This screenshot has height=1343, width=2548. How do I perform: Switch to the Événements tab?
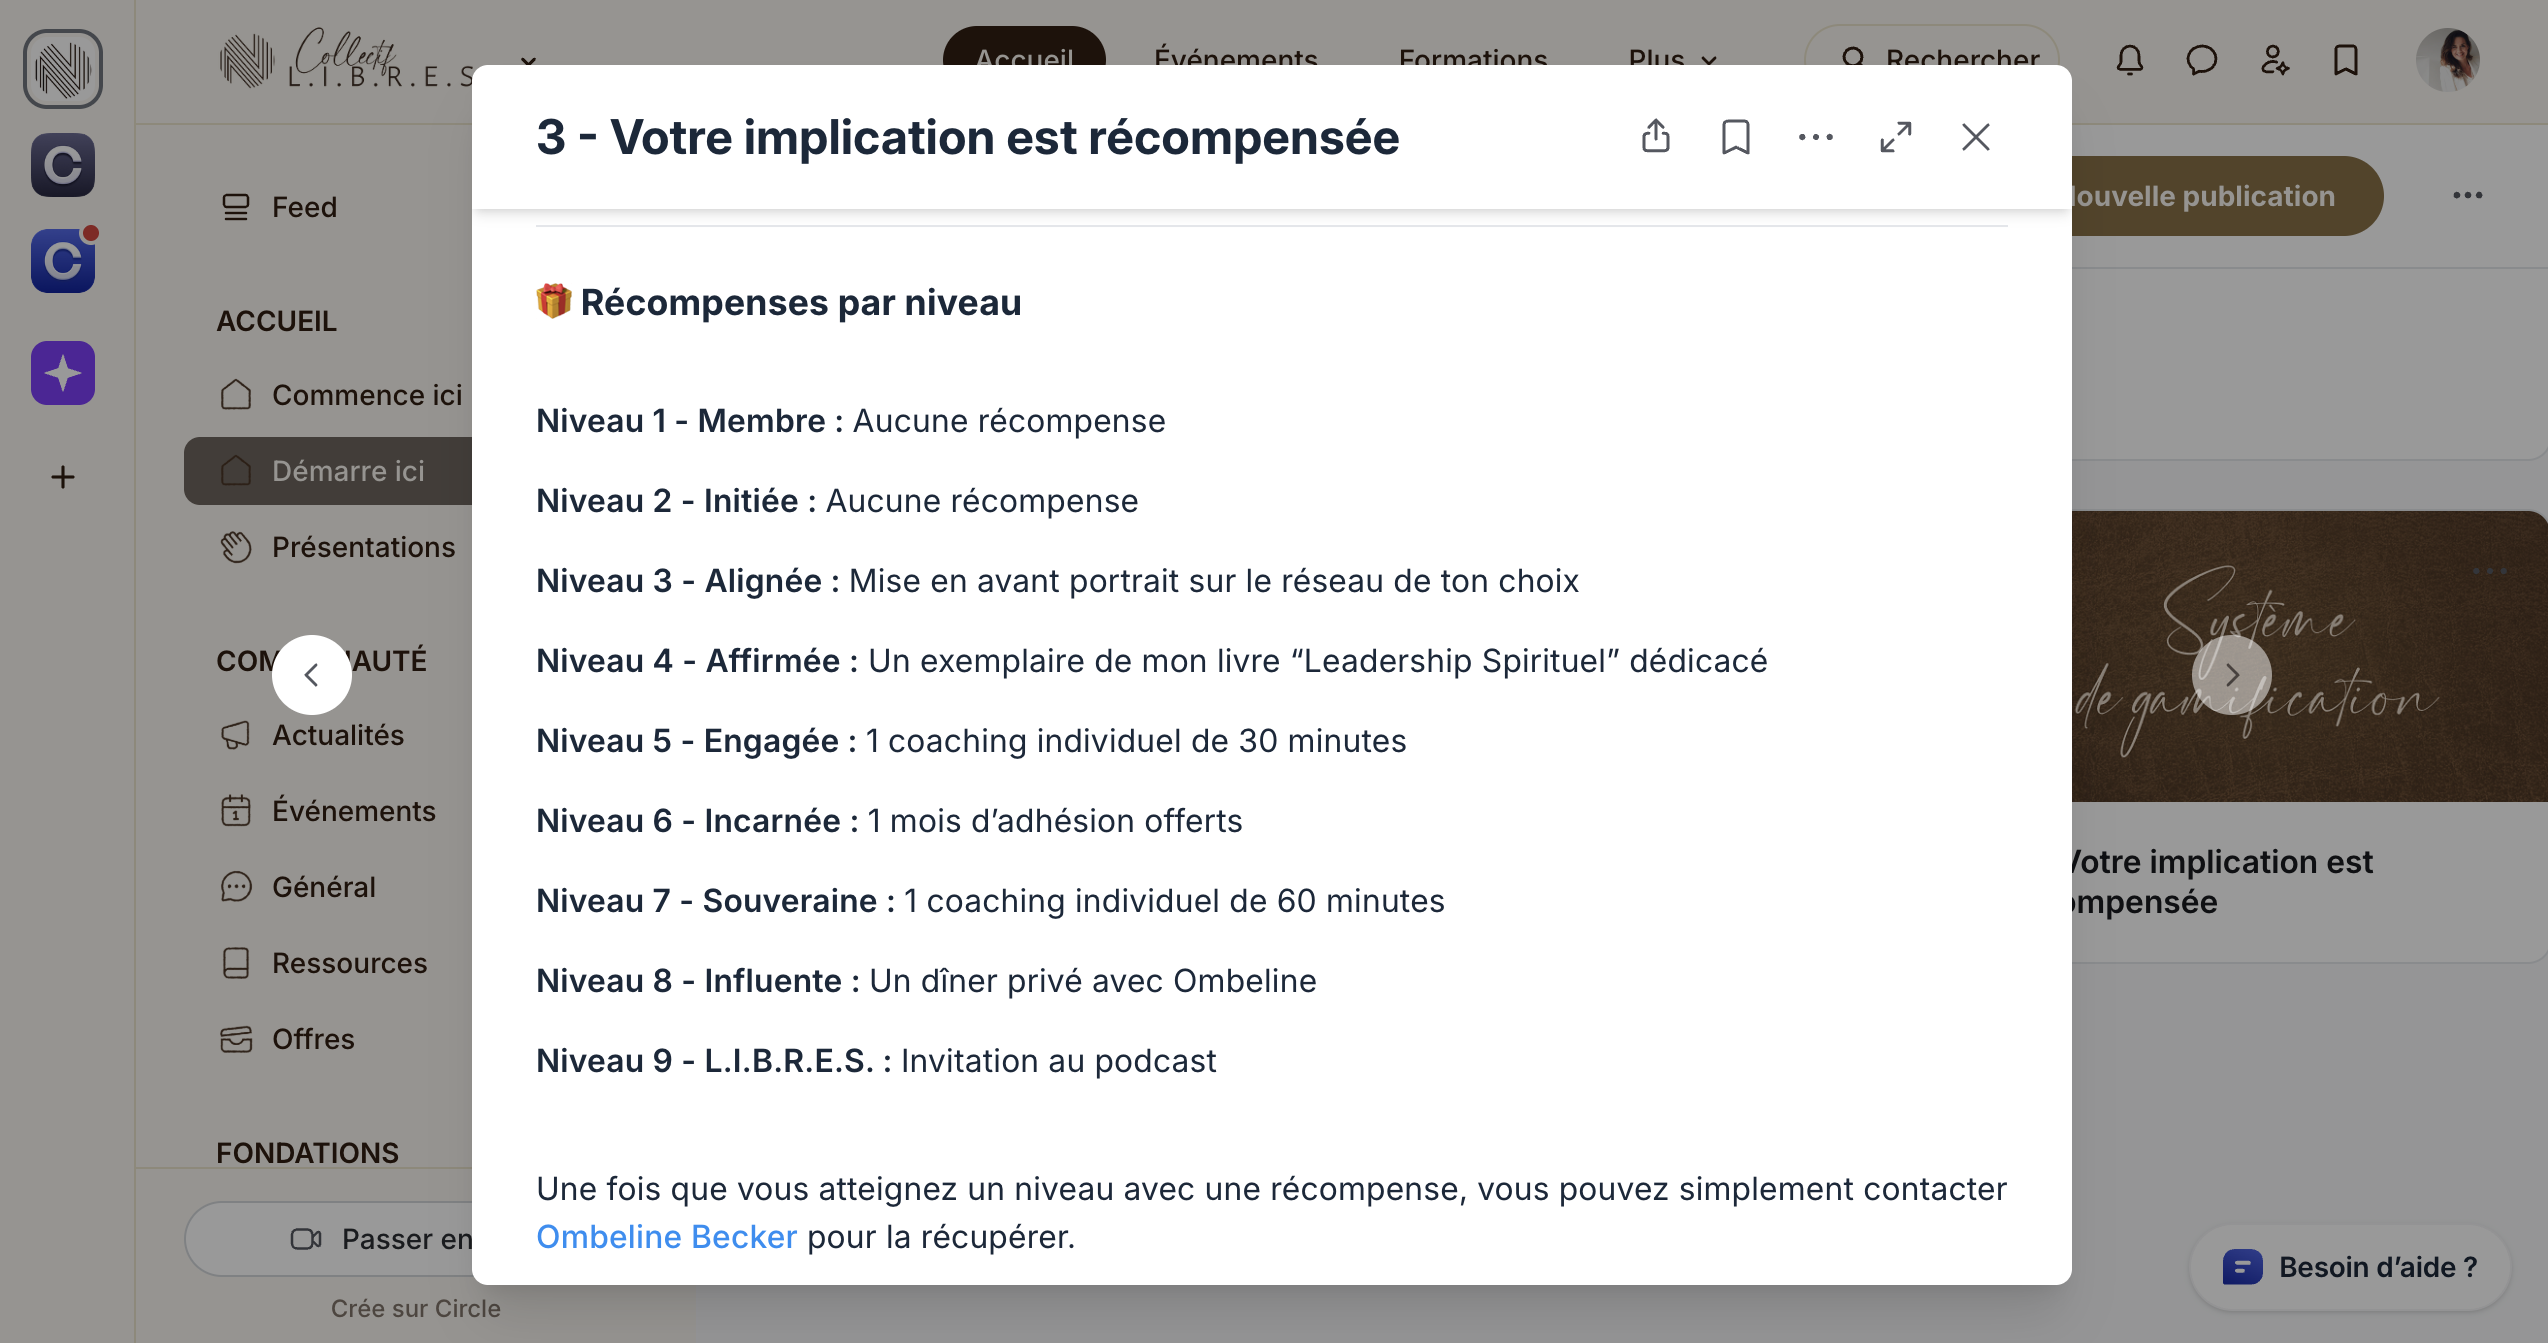point(1236,60)
